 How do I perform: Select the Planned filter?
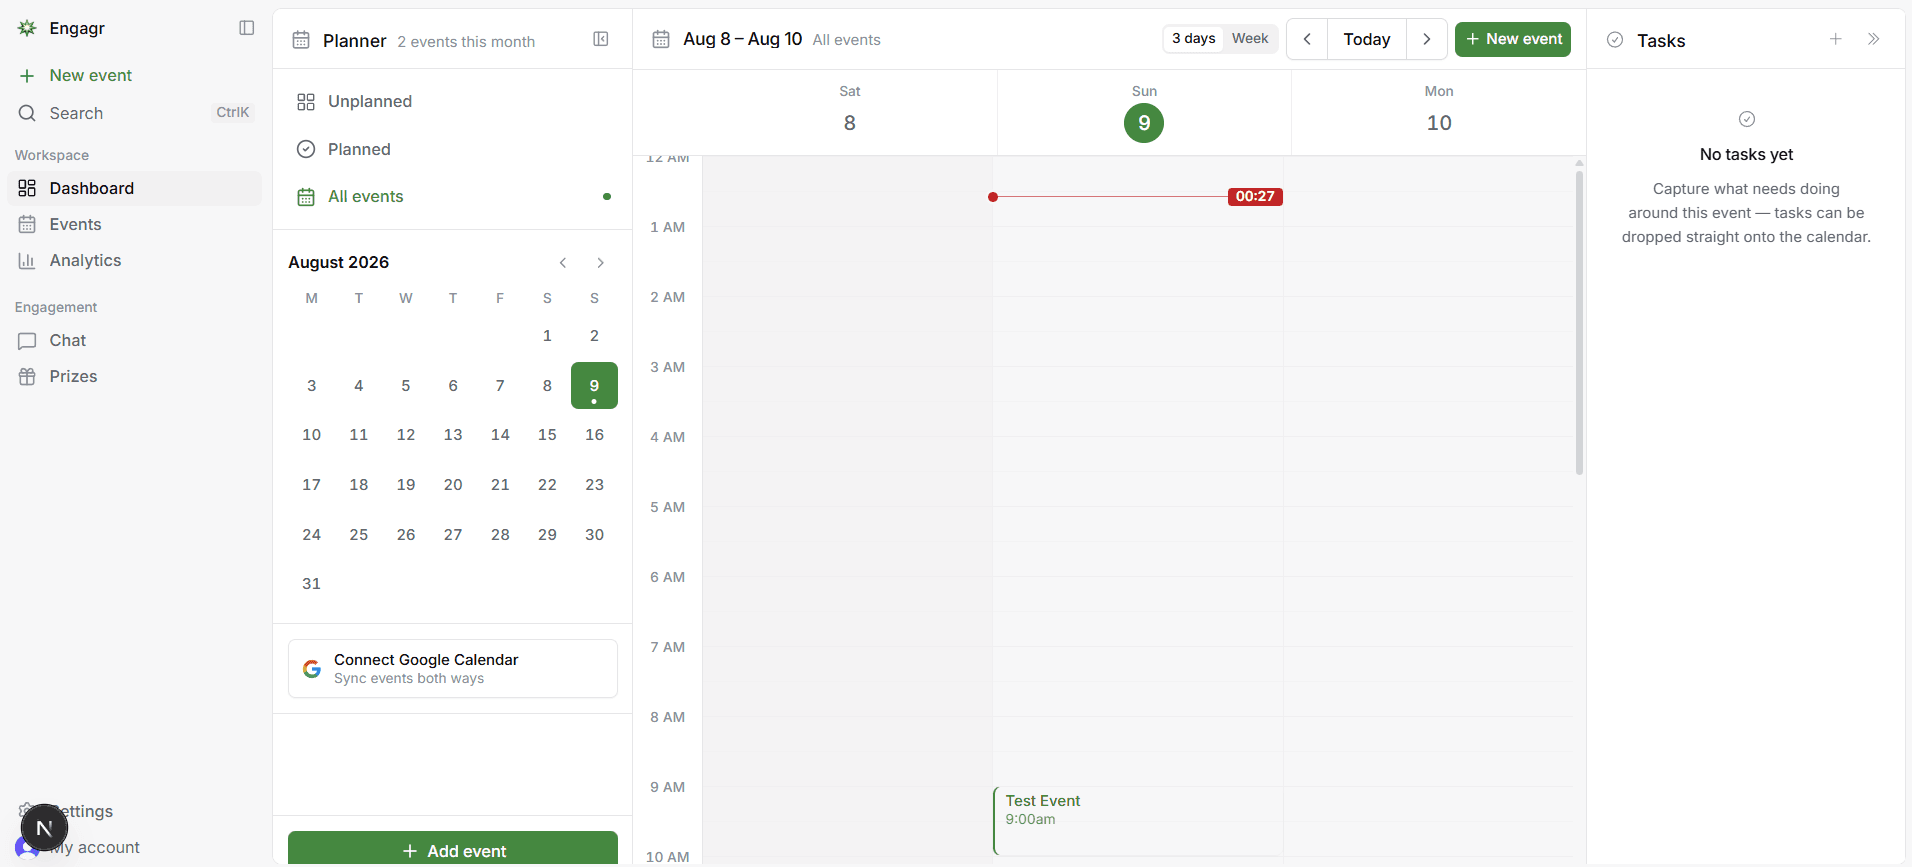pos(452,149)
